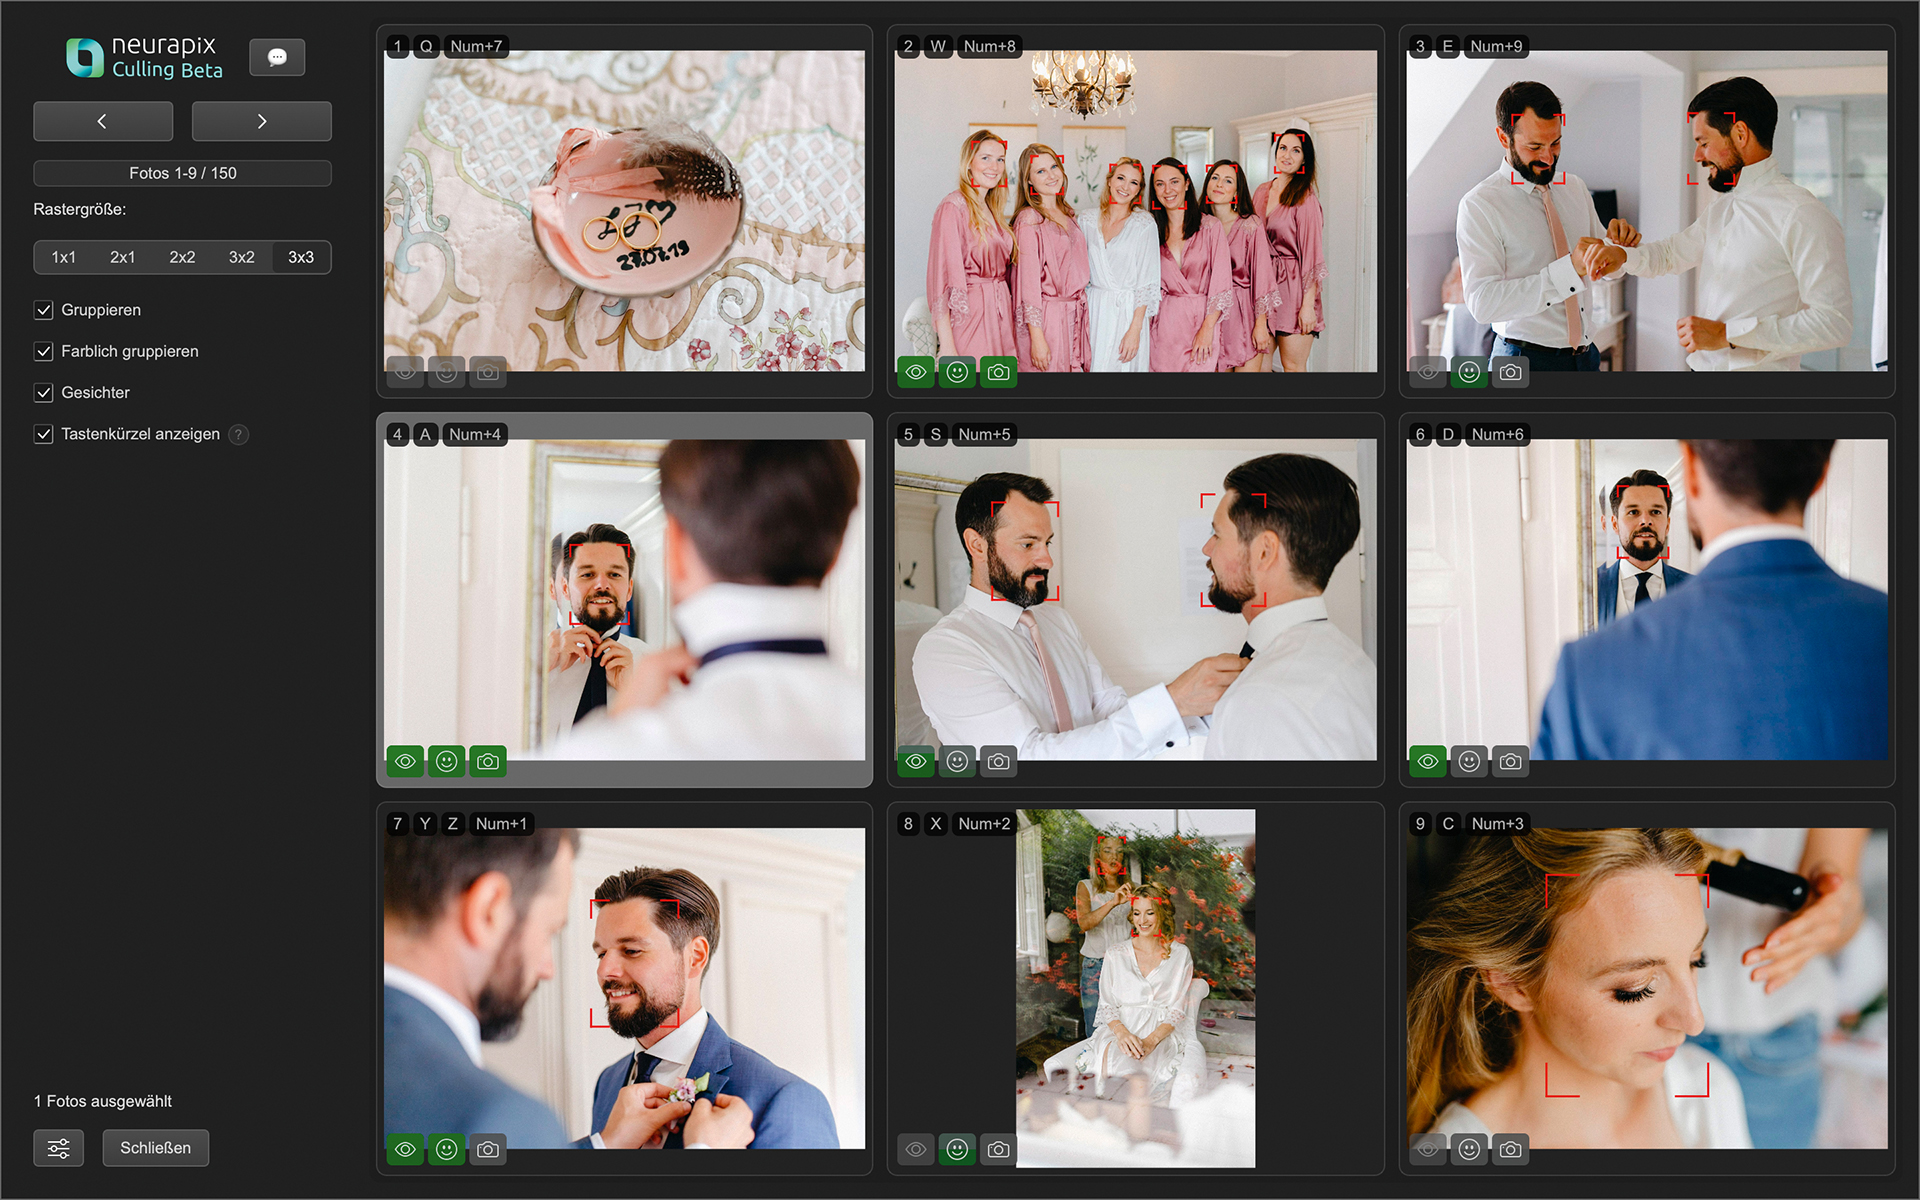Click the help question mark next to Tastenkürzel
The width and height of the screenshot is (1920, 1200).
(x=238, y=434)
